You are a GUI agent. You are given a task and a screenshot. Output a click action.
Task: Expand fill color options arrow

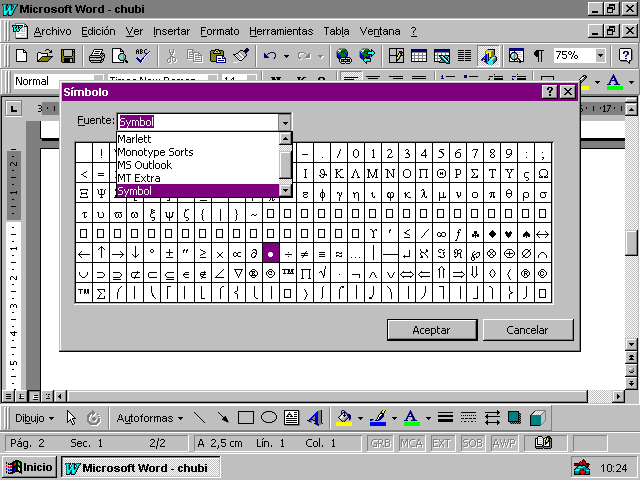click(360, 418)
